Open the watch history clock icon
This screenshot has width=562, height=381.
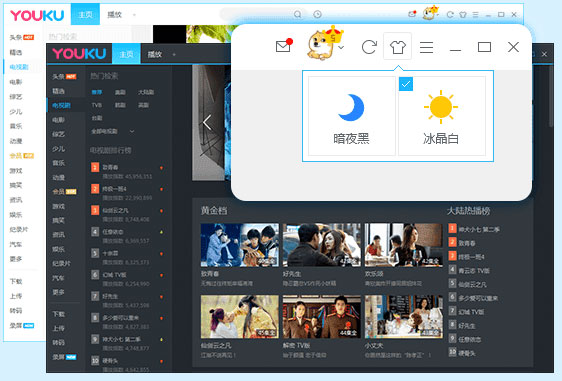point(317,14)
